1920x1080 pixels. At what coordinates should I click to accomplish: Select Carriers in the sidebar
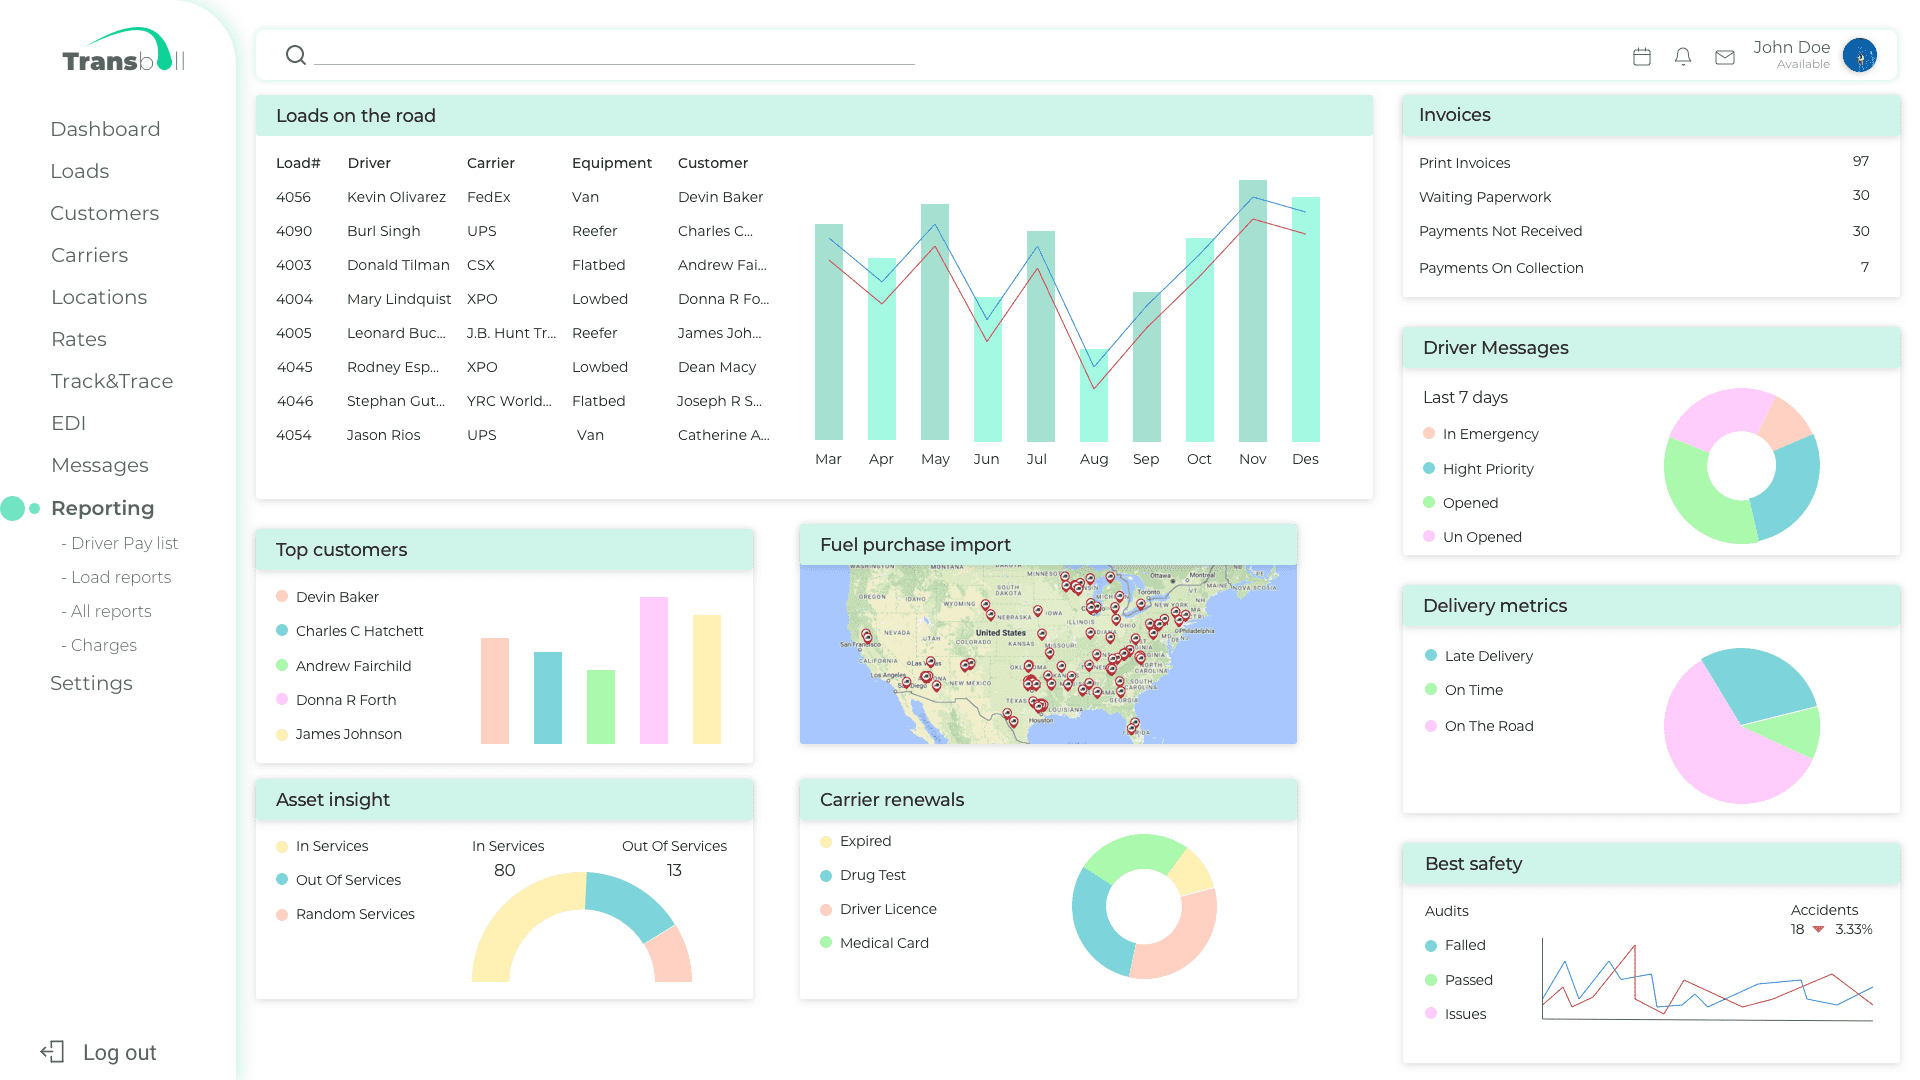[90, 255]
